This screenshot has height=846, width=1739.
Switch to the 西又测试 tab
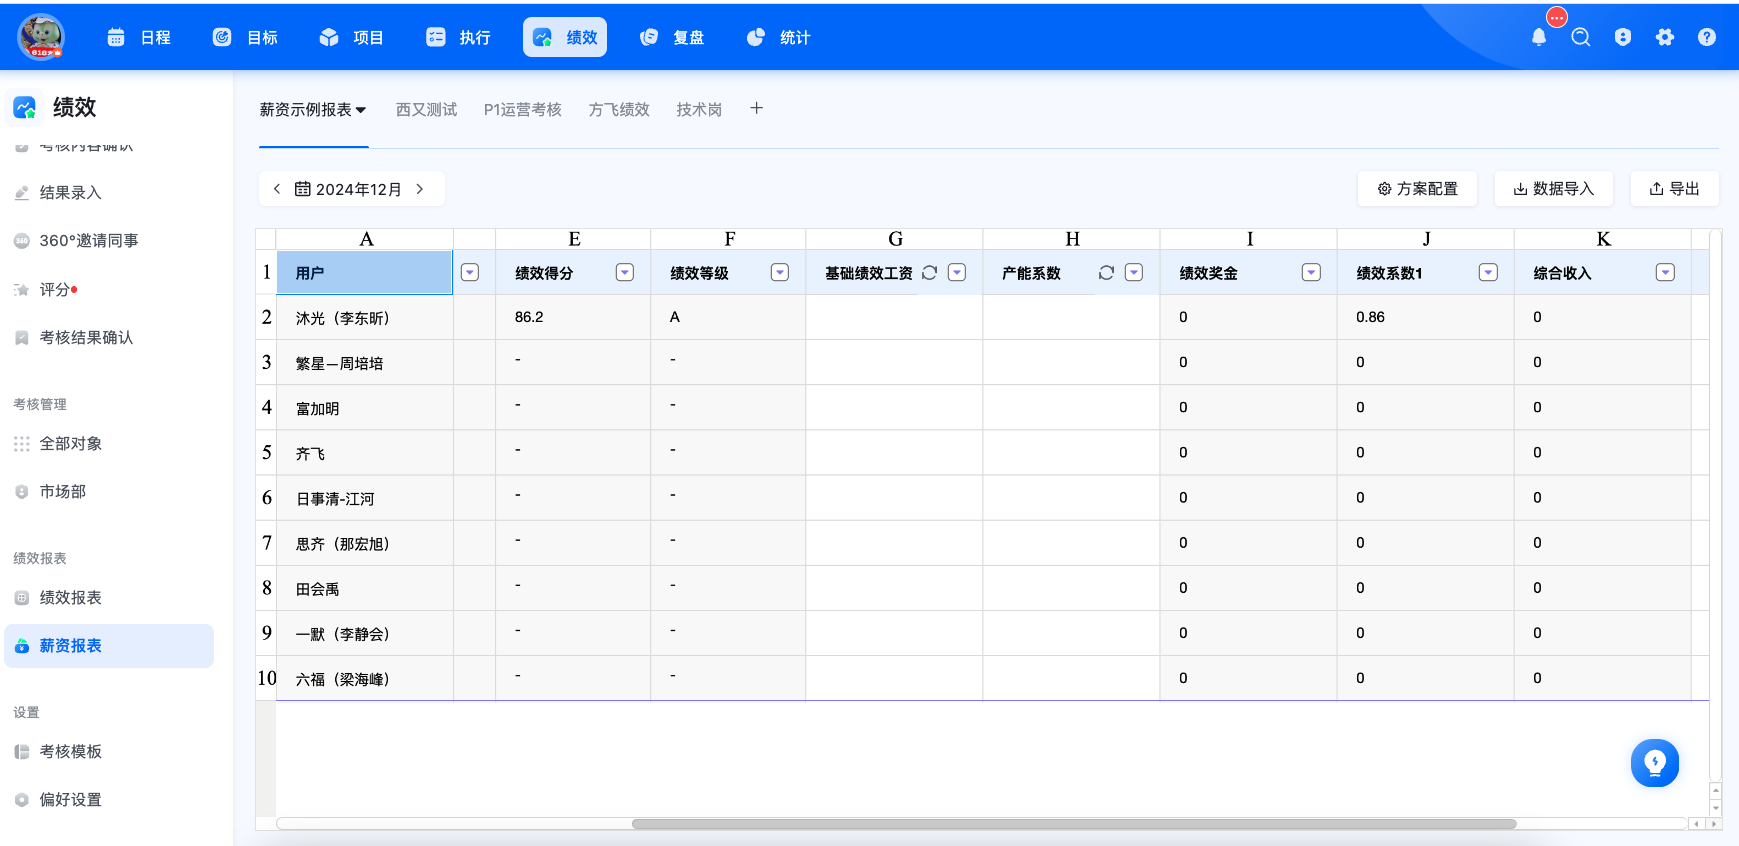[427, 110]
